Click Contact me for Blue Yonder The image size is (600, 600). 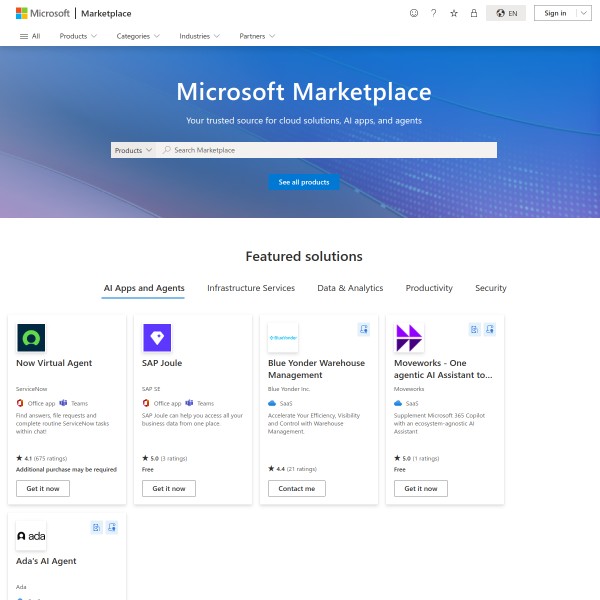pos(297,489)
